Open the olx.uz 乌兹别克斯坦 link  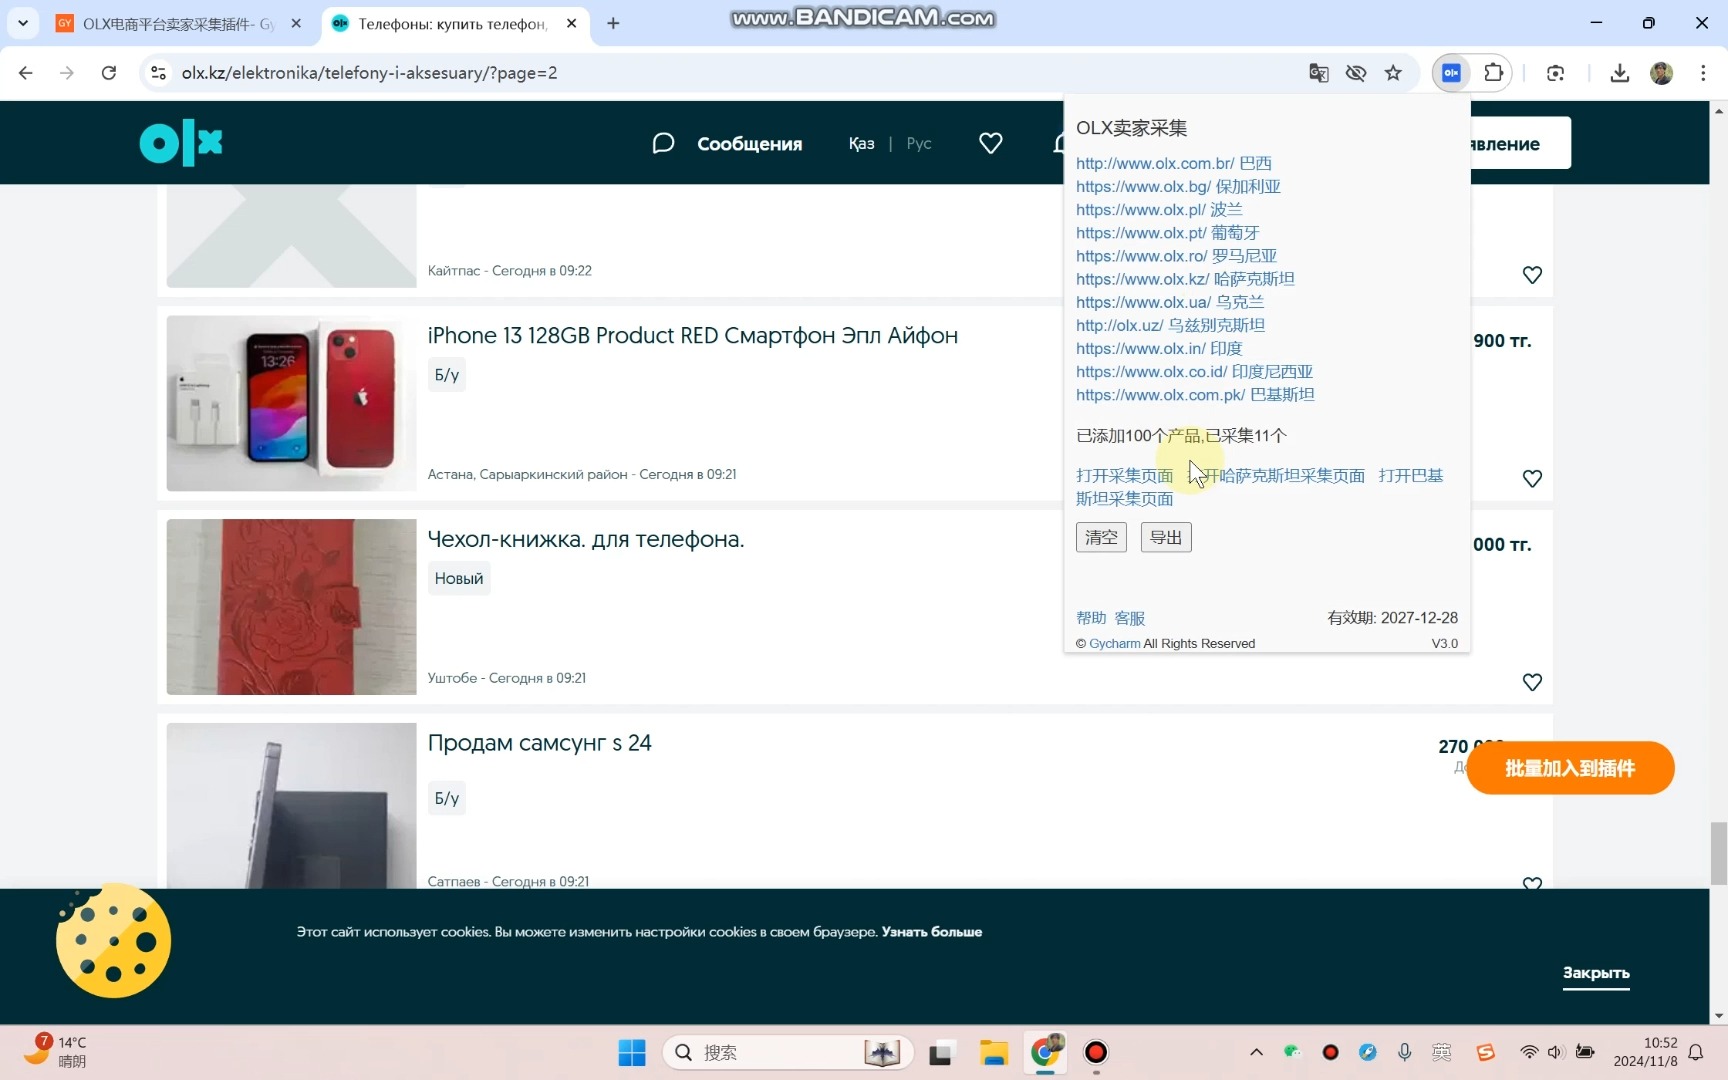pyautogui.click(x=1171, y=325)
